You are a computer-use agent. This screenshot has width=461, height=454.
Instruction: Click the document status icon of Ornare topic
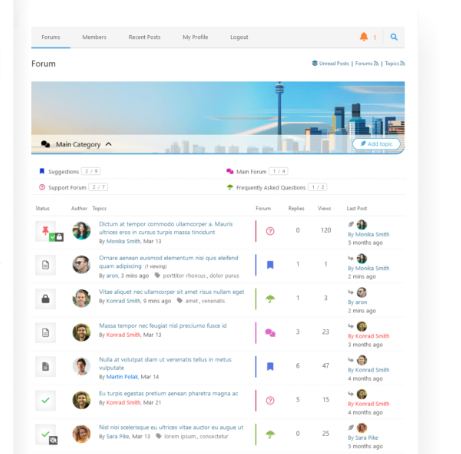[45, 265]
